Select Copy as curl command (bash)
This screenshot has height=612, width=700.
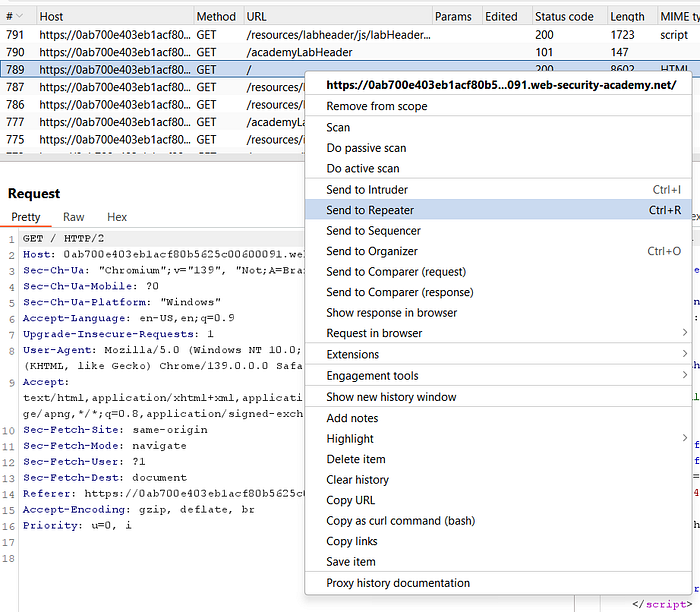(x=498, y=521)
